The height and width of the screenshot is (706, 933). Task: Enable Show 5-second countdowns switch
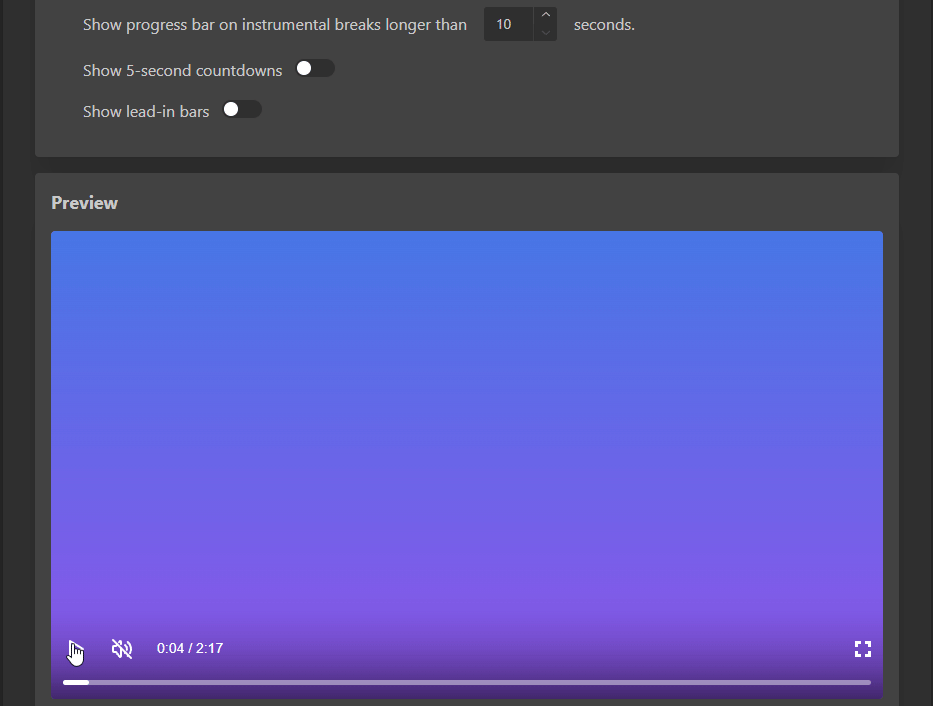315,69
